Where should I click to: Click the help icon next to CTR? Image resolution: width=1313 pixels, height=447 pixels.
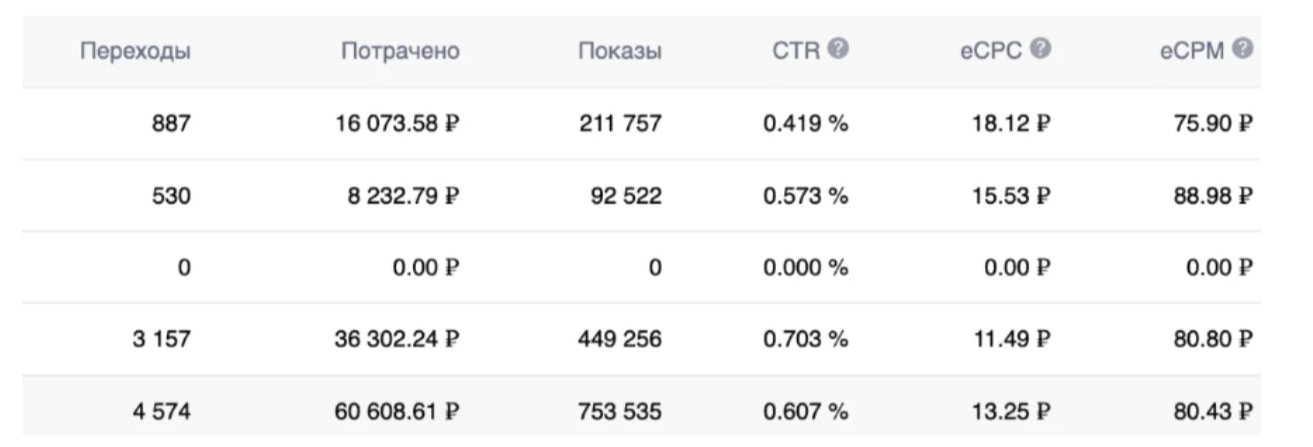(x=838, y=48)
